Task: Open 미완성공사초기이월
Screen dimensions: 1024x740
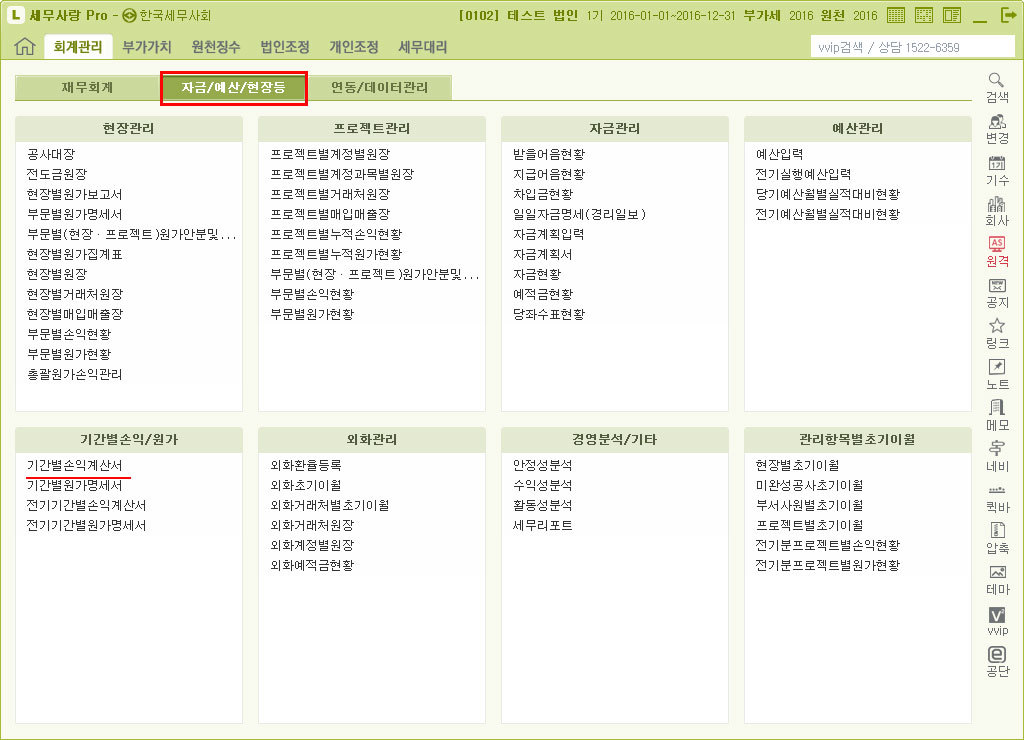Action: [810, 485]
